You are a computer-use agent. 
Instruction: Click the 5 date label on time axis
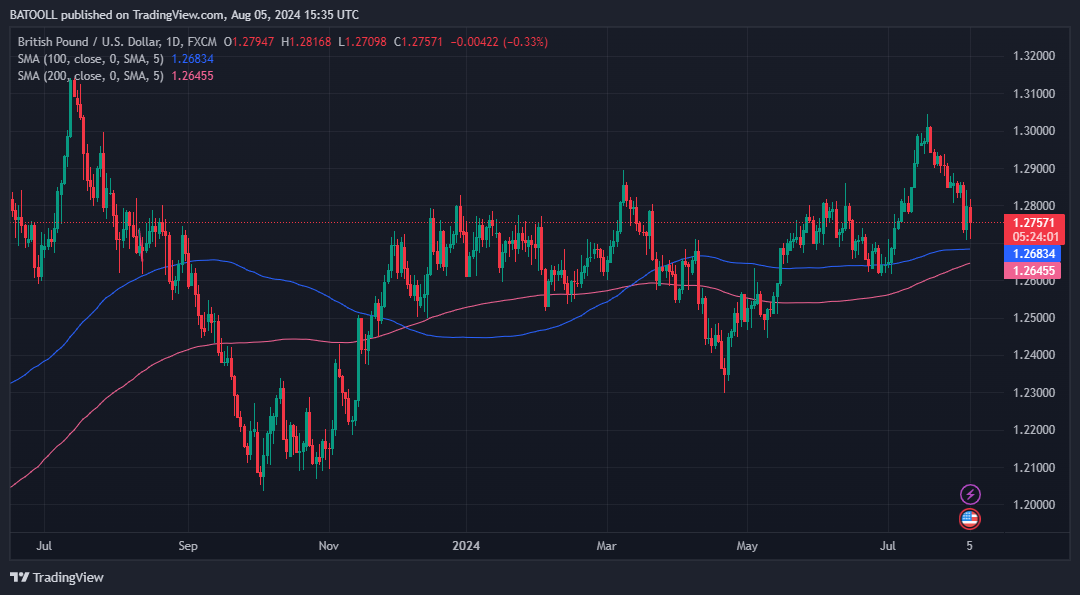969,546
